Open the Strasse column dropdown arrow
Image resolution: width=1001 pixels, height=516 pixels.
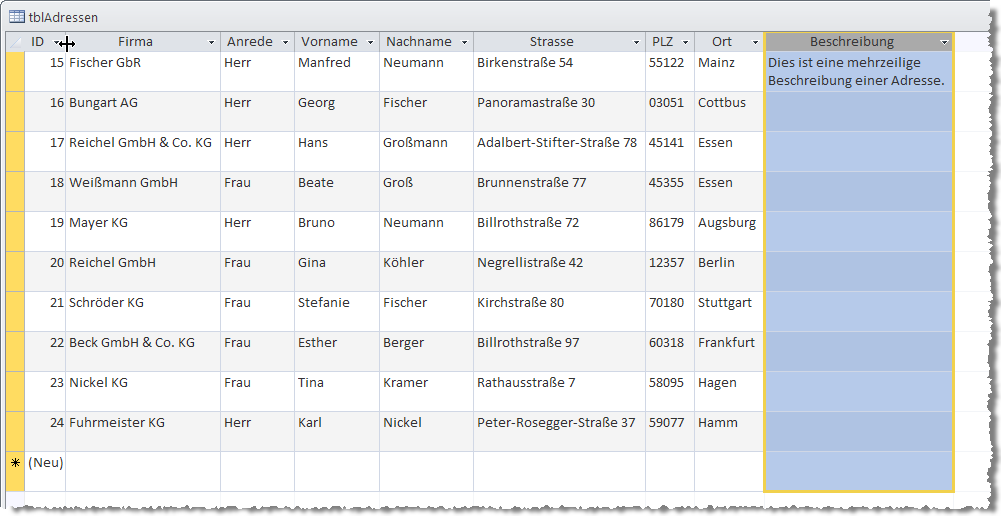[636, 43]
